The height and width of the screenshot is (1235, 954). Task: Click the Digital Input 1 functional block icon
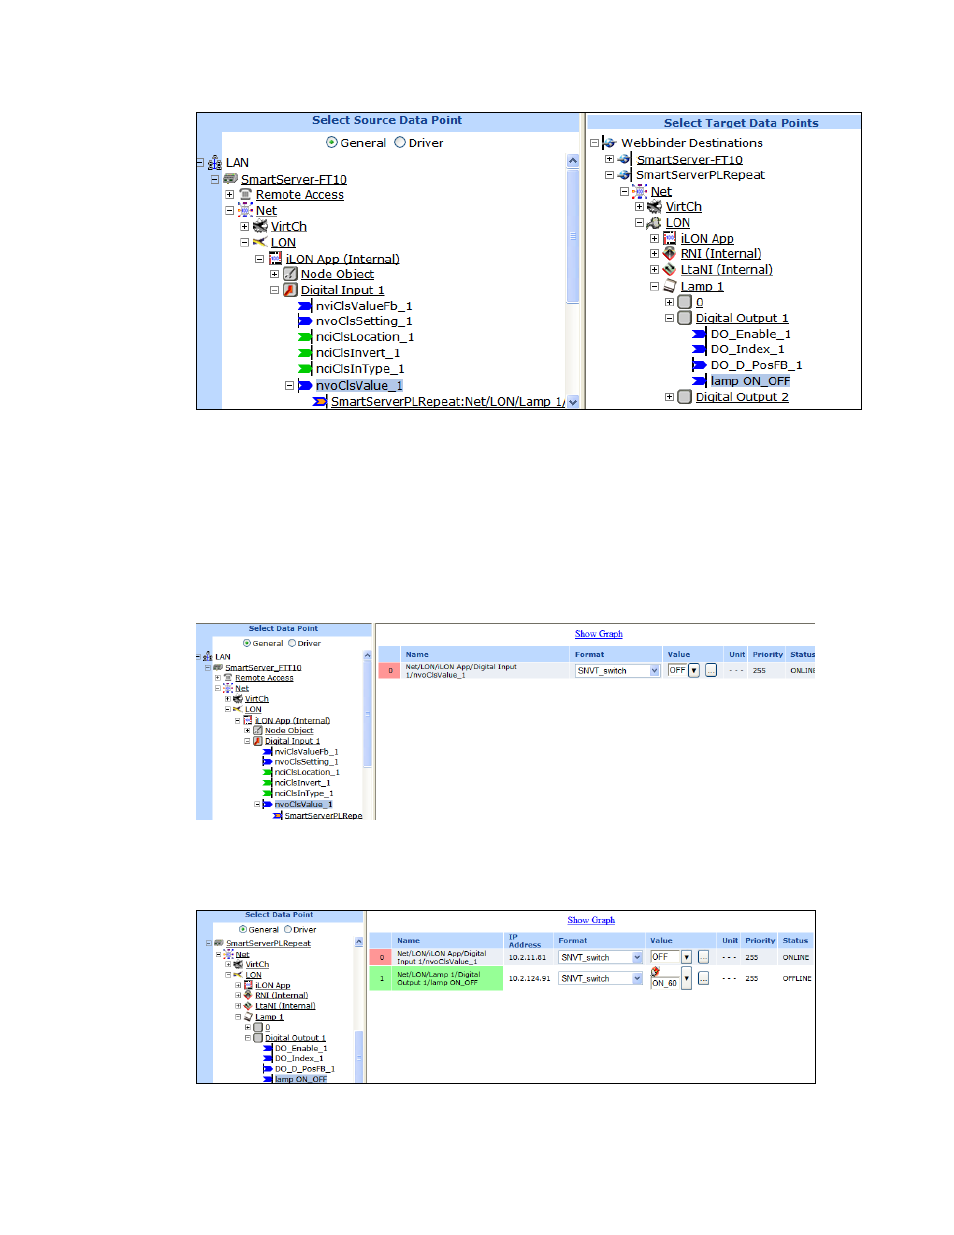click(x=290, y=290)
